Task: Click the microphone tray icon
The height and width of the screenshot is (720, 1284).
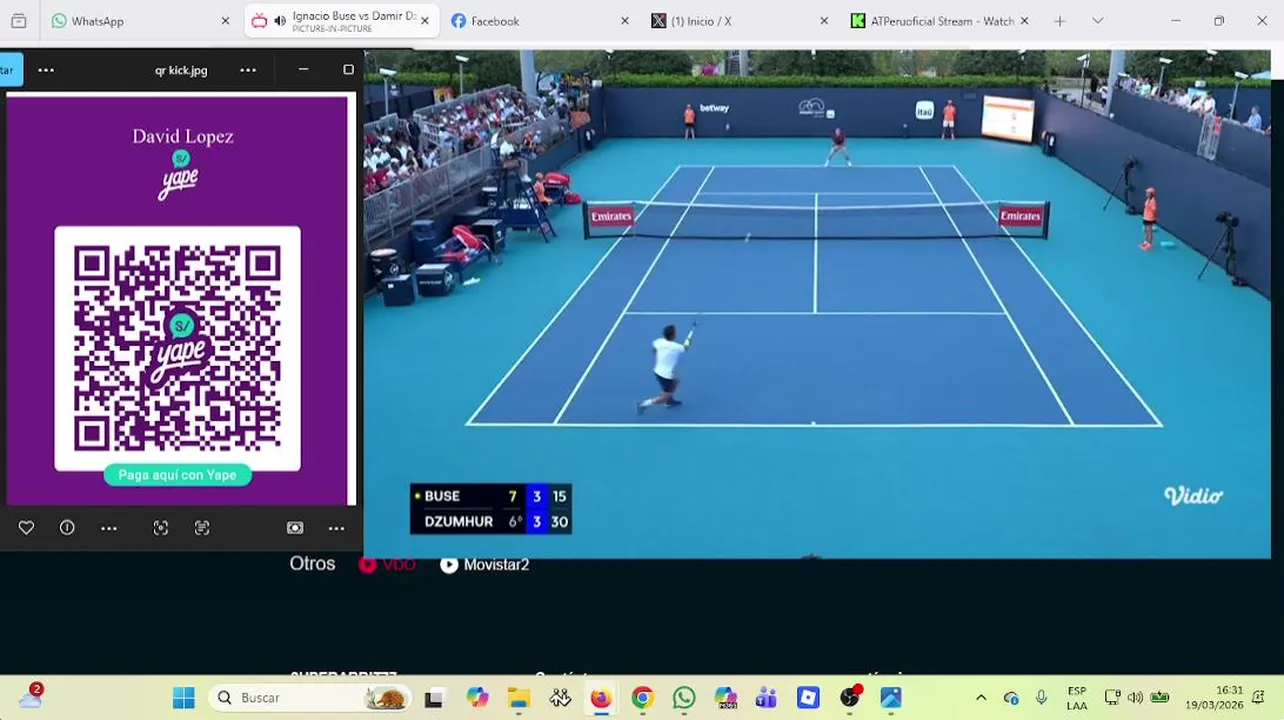Action: tap(1041, 697)
